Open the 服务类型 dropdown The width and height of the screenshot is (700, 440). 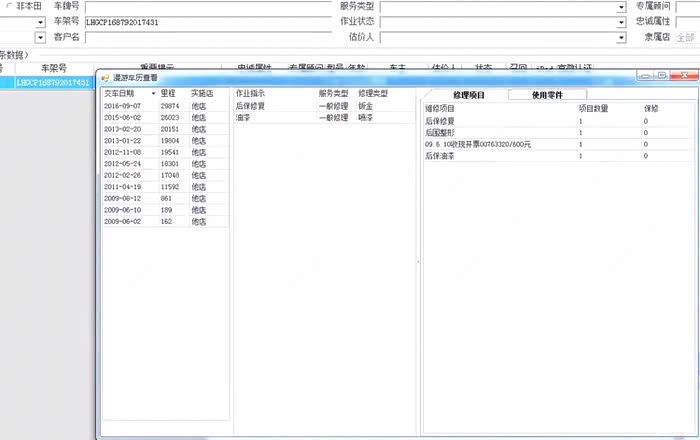[620, 6]
